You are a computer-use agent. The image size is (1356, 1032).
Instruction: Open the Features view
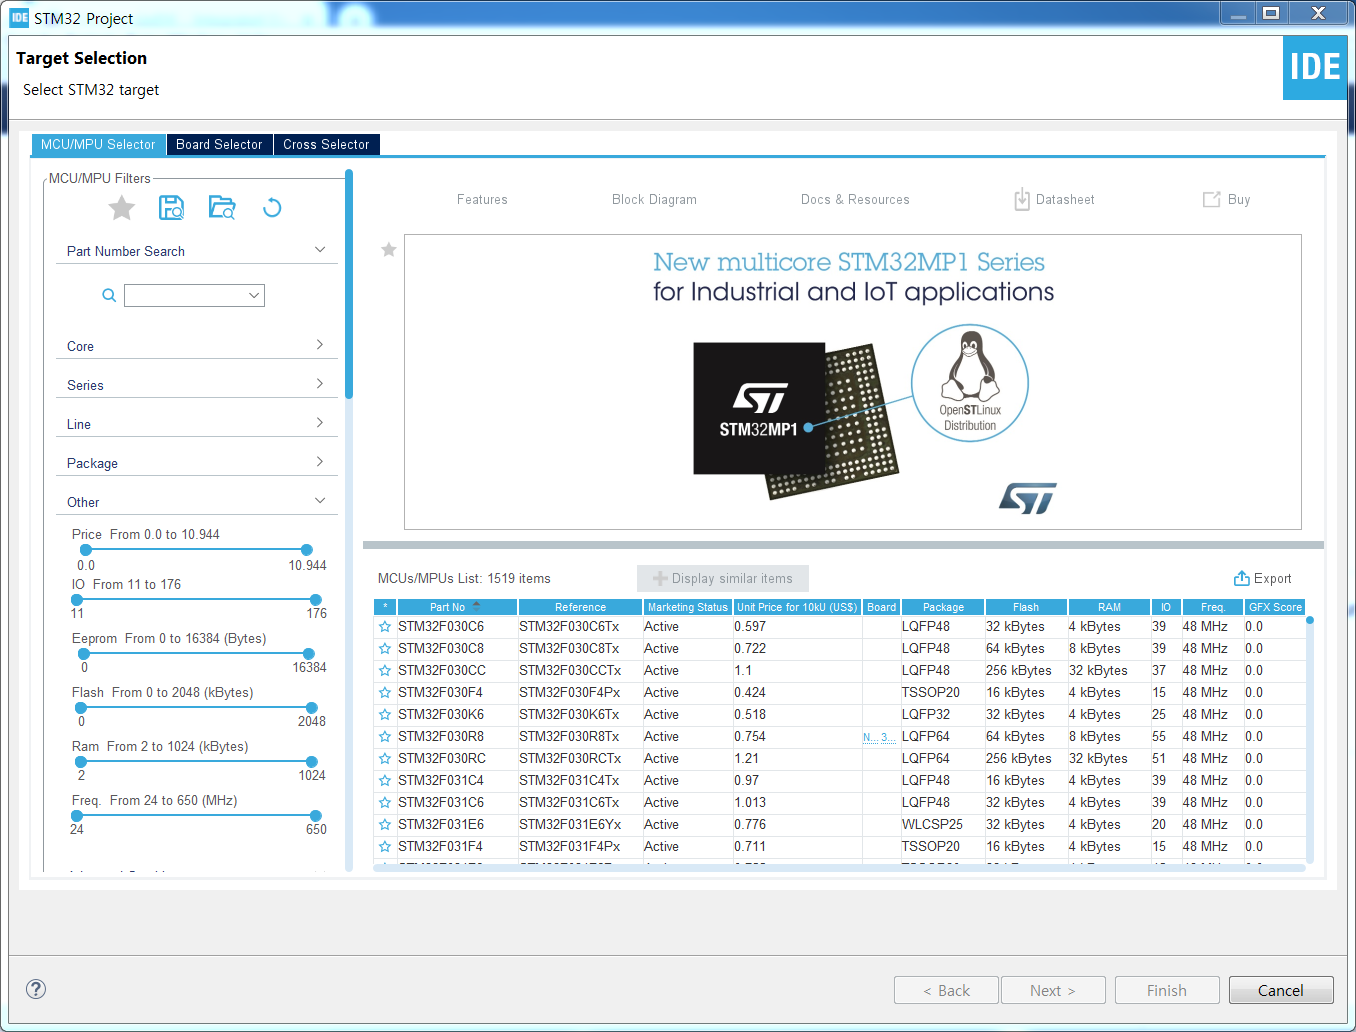pos(482,200)
